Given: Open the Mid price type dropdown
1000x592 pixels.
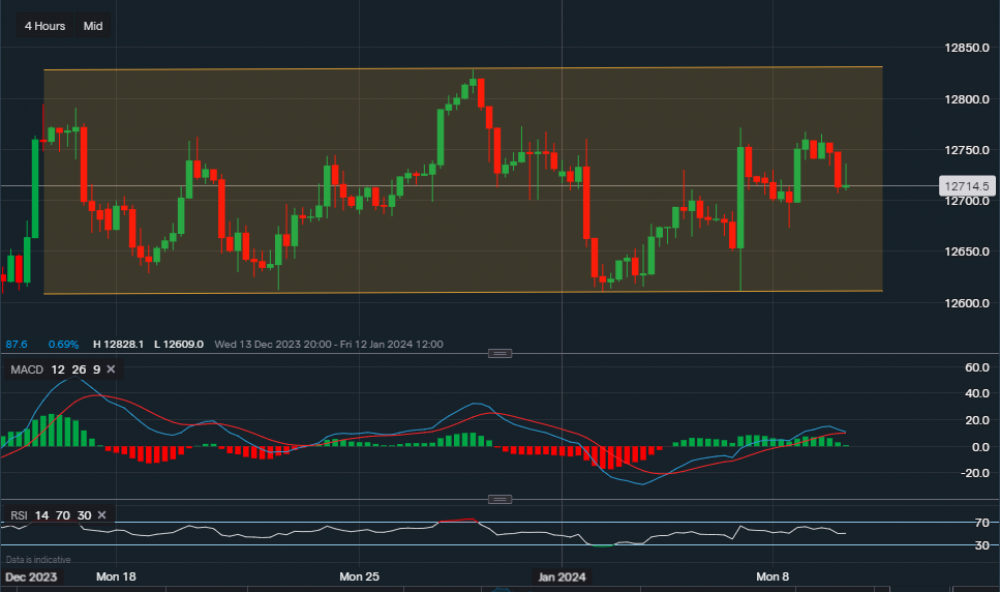Looking at the screenshot, I should (x=93, y=26).
